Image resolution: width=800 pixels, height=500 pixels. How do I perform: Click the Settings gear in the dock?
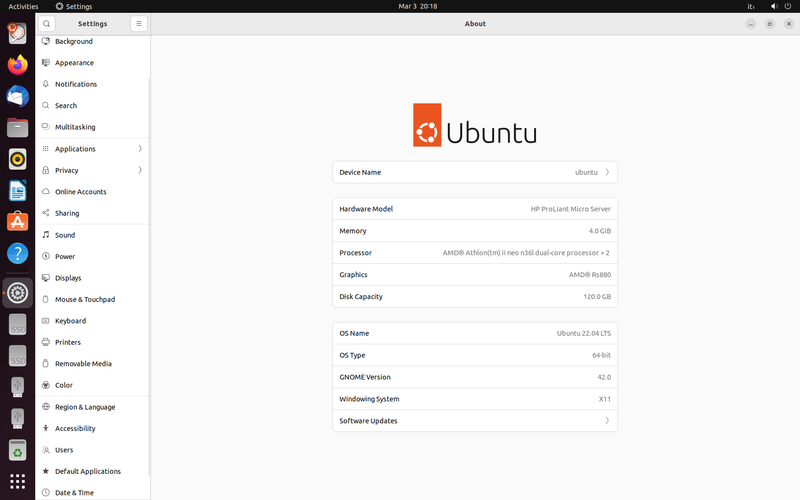[17, 293]
